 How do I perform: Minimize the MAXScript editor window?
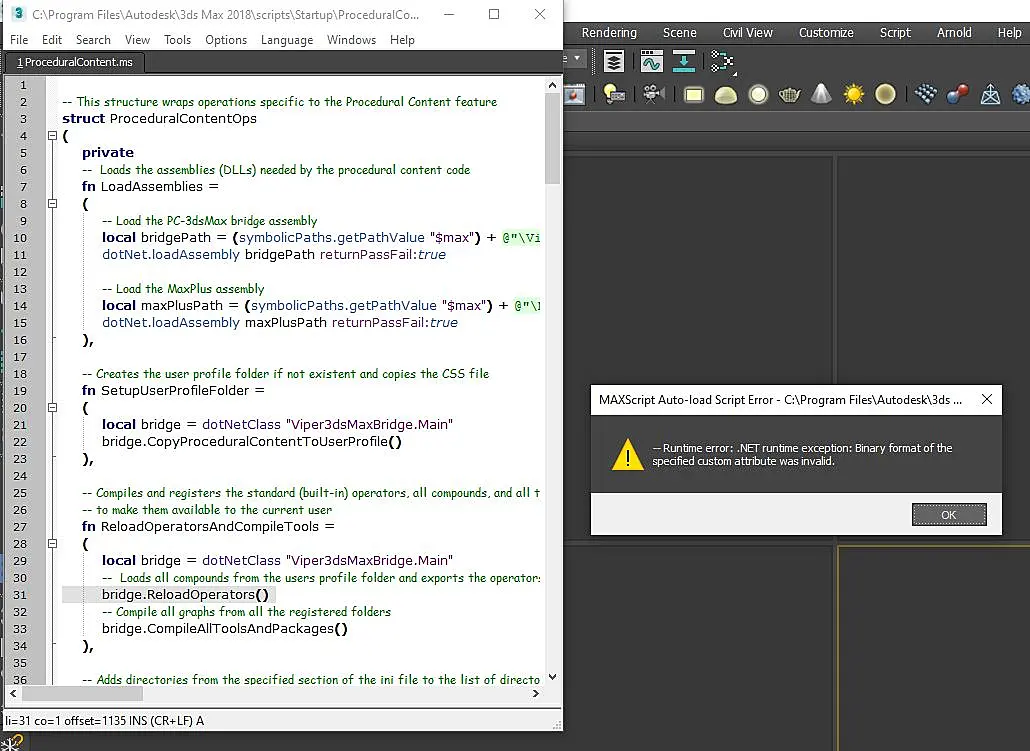pos(449,14)
